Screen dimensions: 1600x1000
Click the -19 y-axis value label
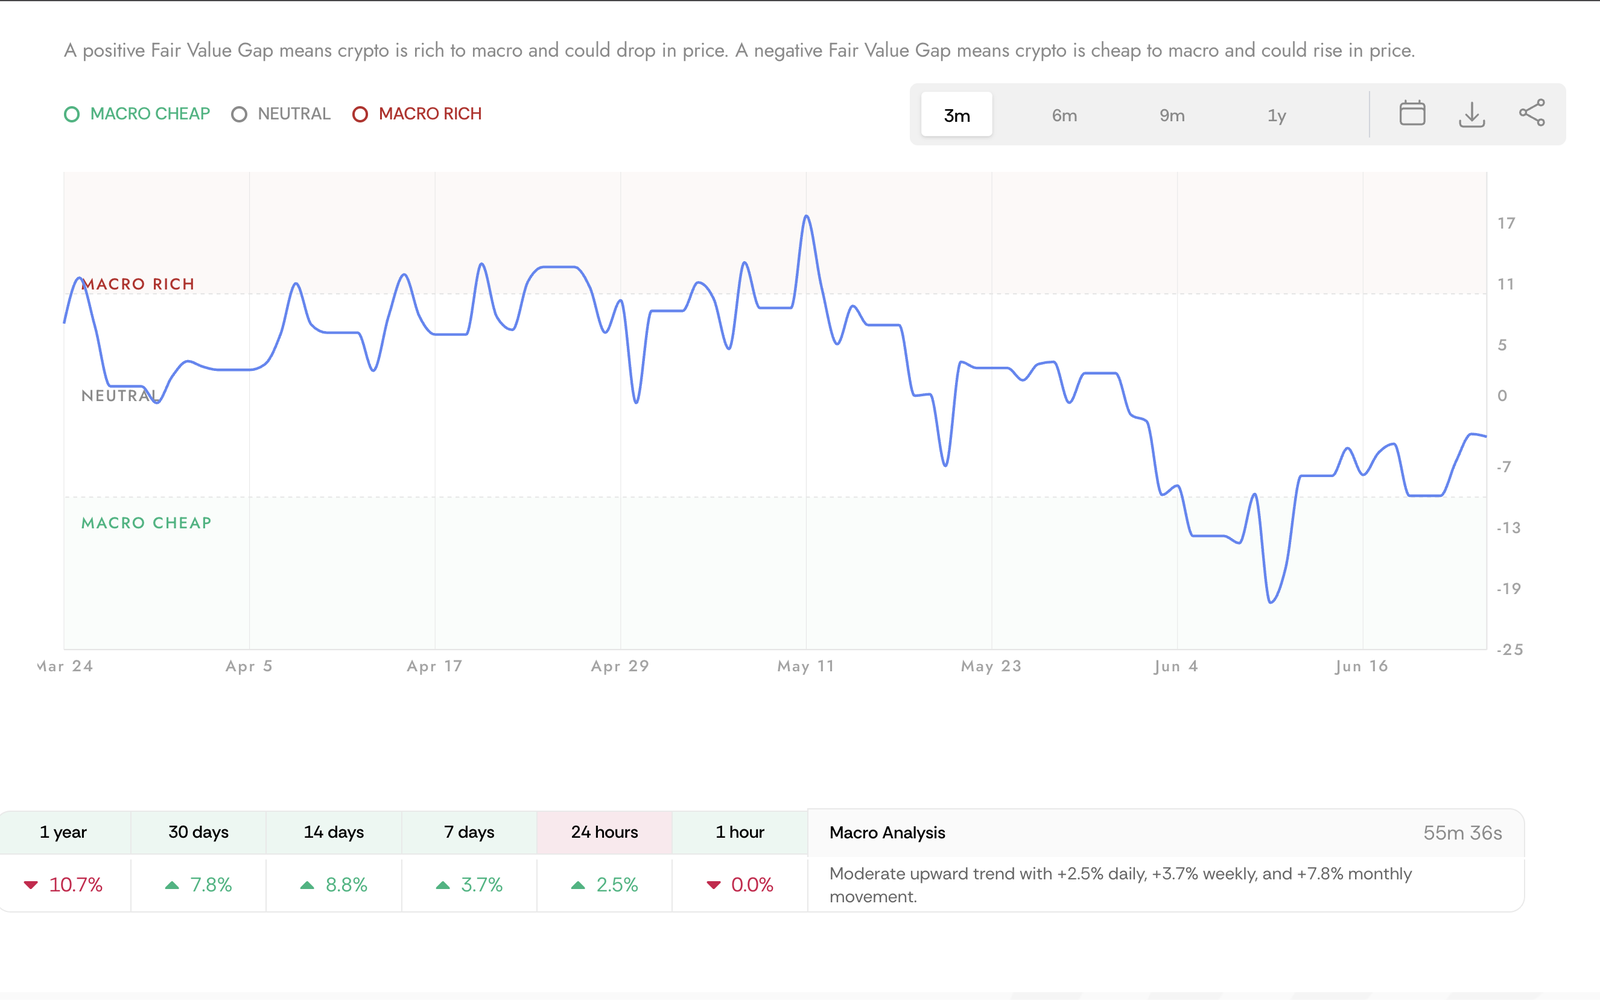(x=1508, y=589)
